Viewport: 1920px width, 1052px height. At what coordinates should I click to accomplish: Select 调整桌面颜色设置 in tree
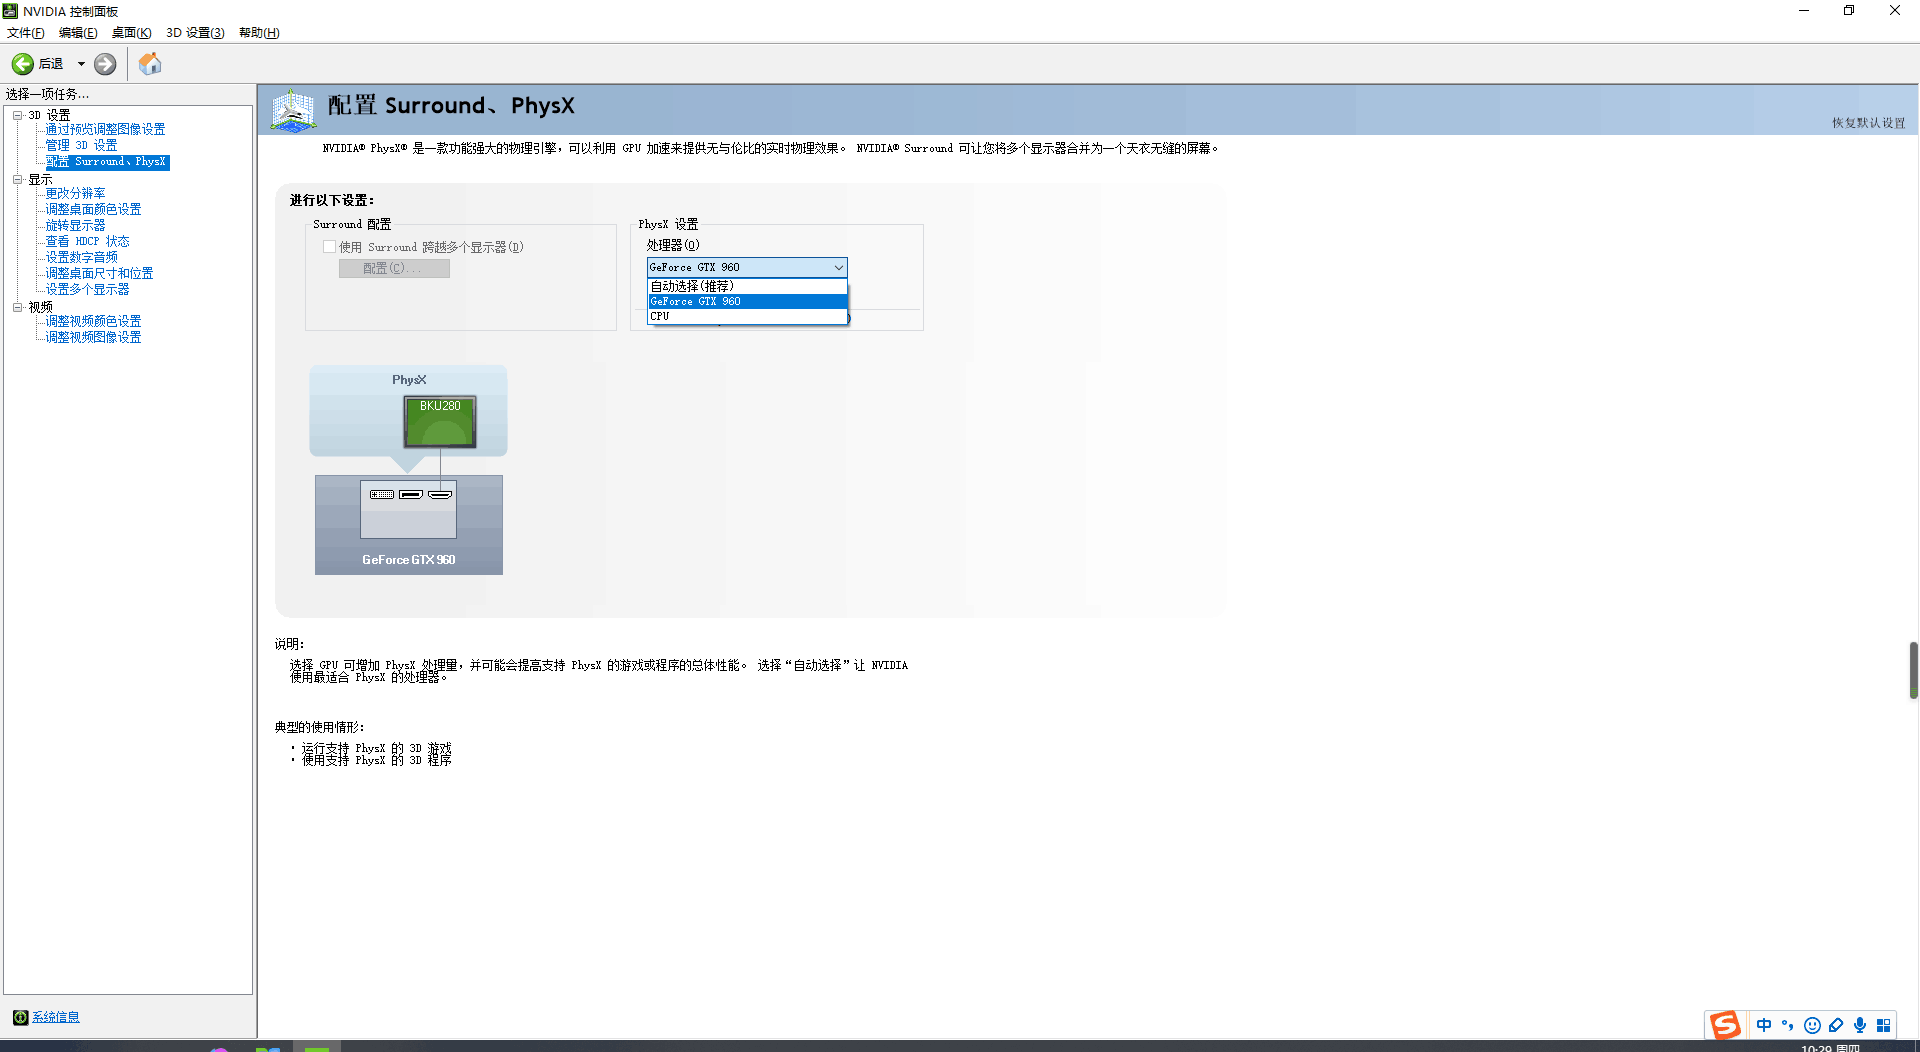coord(93,210)
